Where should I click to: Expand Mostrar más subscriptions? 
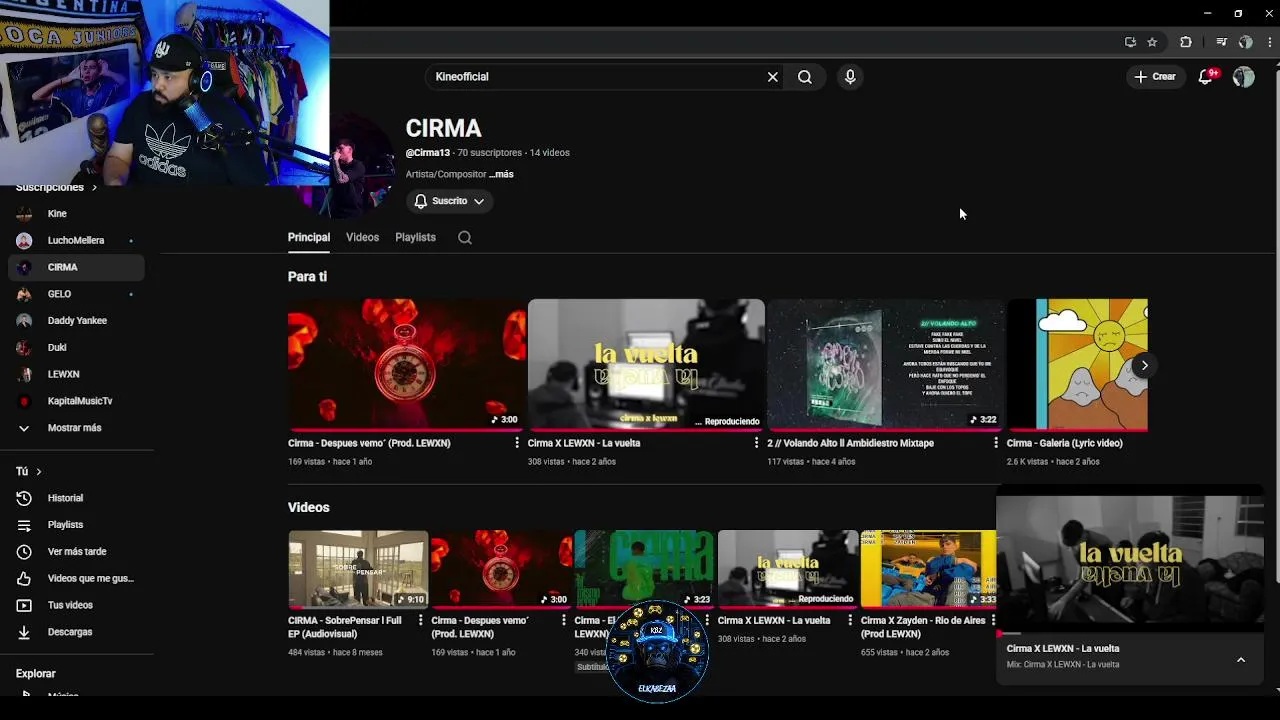[x=77, y=428]
